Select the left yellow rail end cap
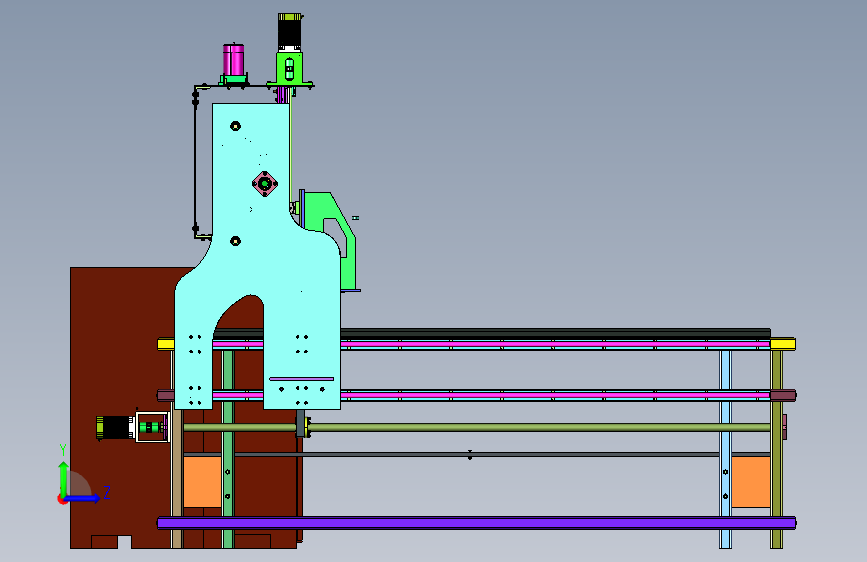Screen dimensions: 867x562 pyautogui.click(x=166, y=344)
